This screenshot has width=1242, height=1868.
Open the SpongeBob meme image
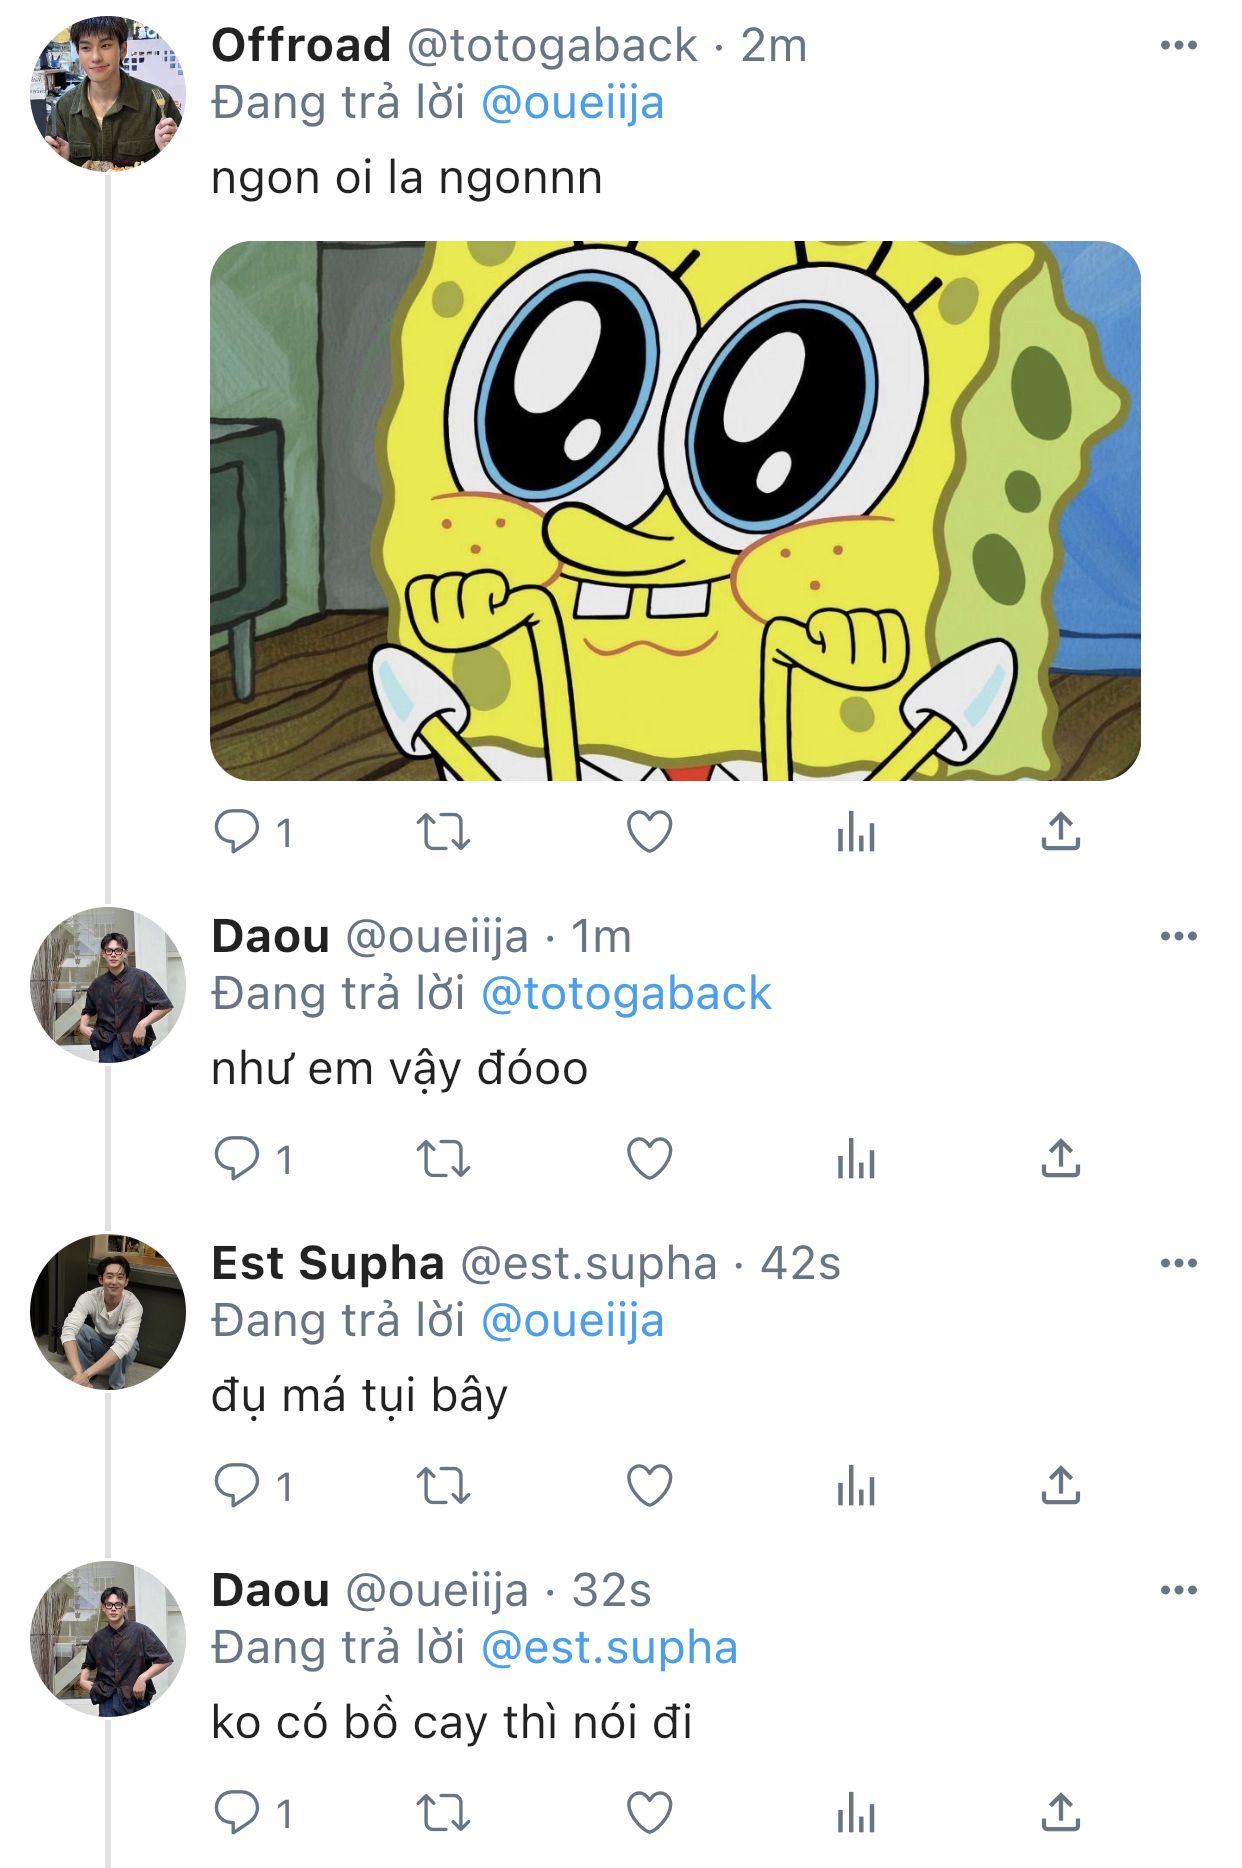[675, 510]
